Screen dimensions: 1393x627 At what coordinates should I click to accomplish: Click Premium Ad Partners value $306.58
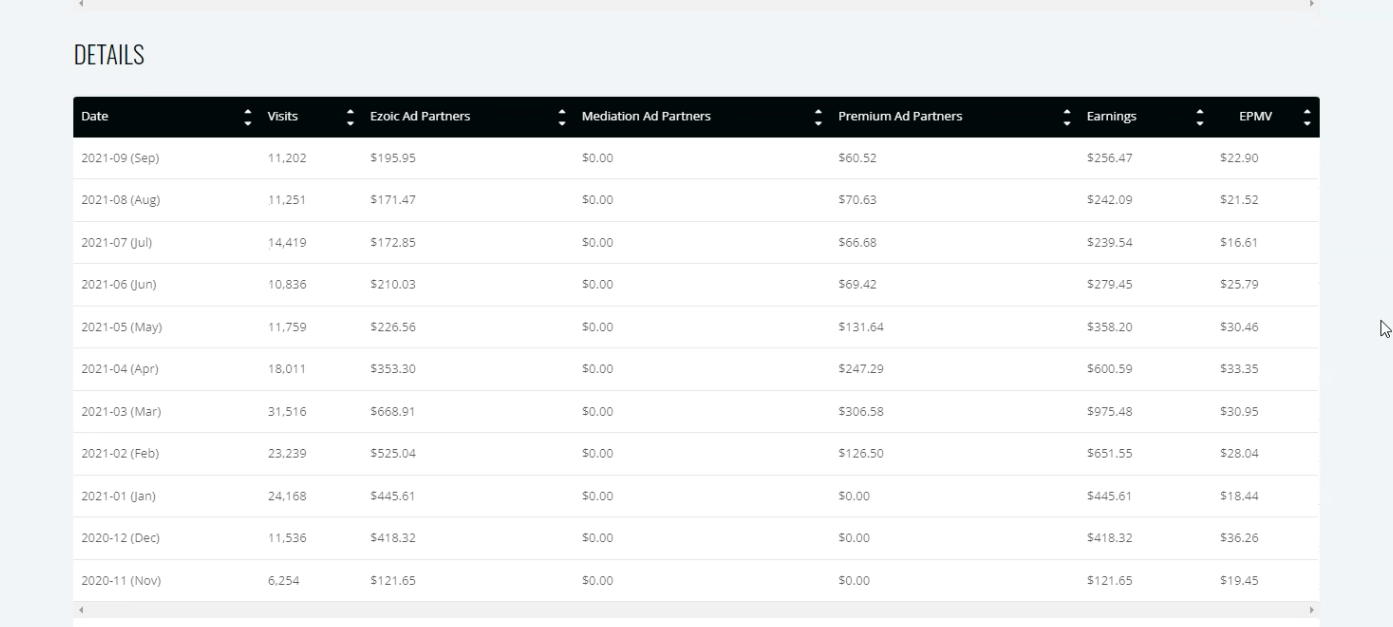tap(861, 412)
